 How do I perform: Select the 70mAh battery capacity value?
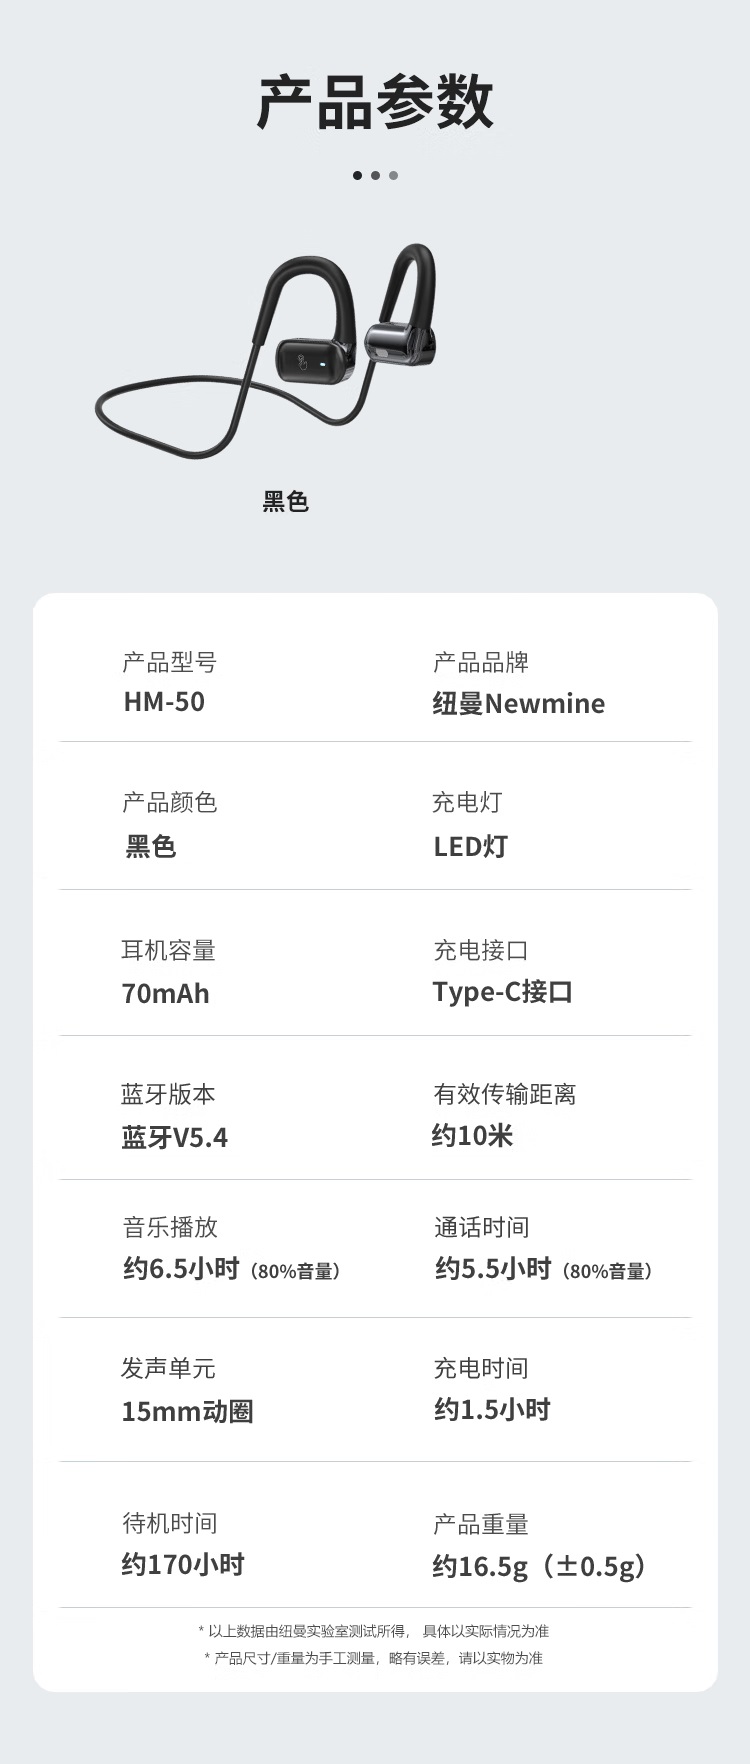pyautogui.click(x=165, y=994)
